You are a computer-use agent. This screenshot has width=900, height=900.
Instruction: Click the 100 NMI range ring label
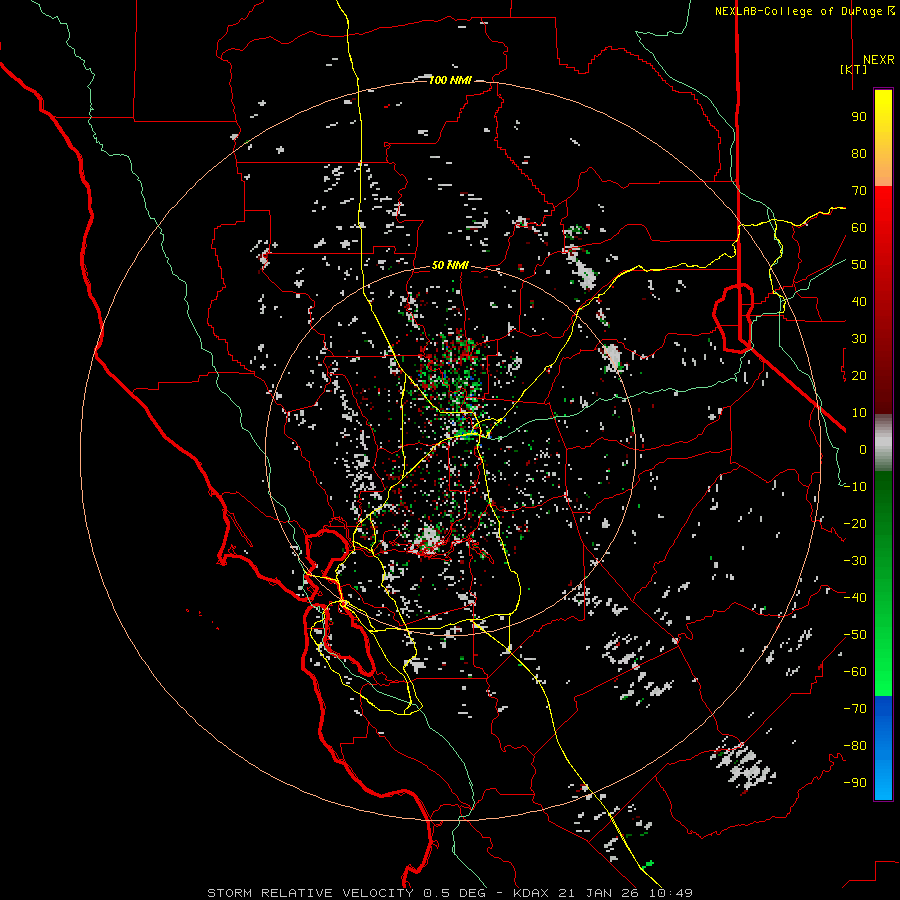tap(450, 80)
